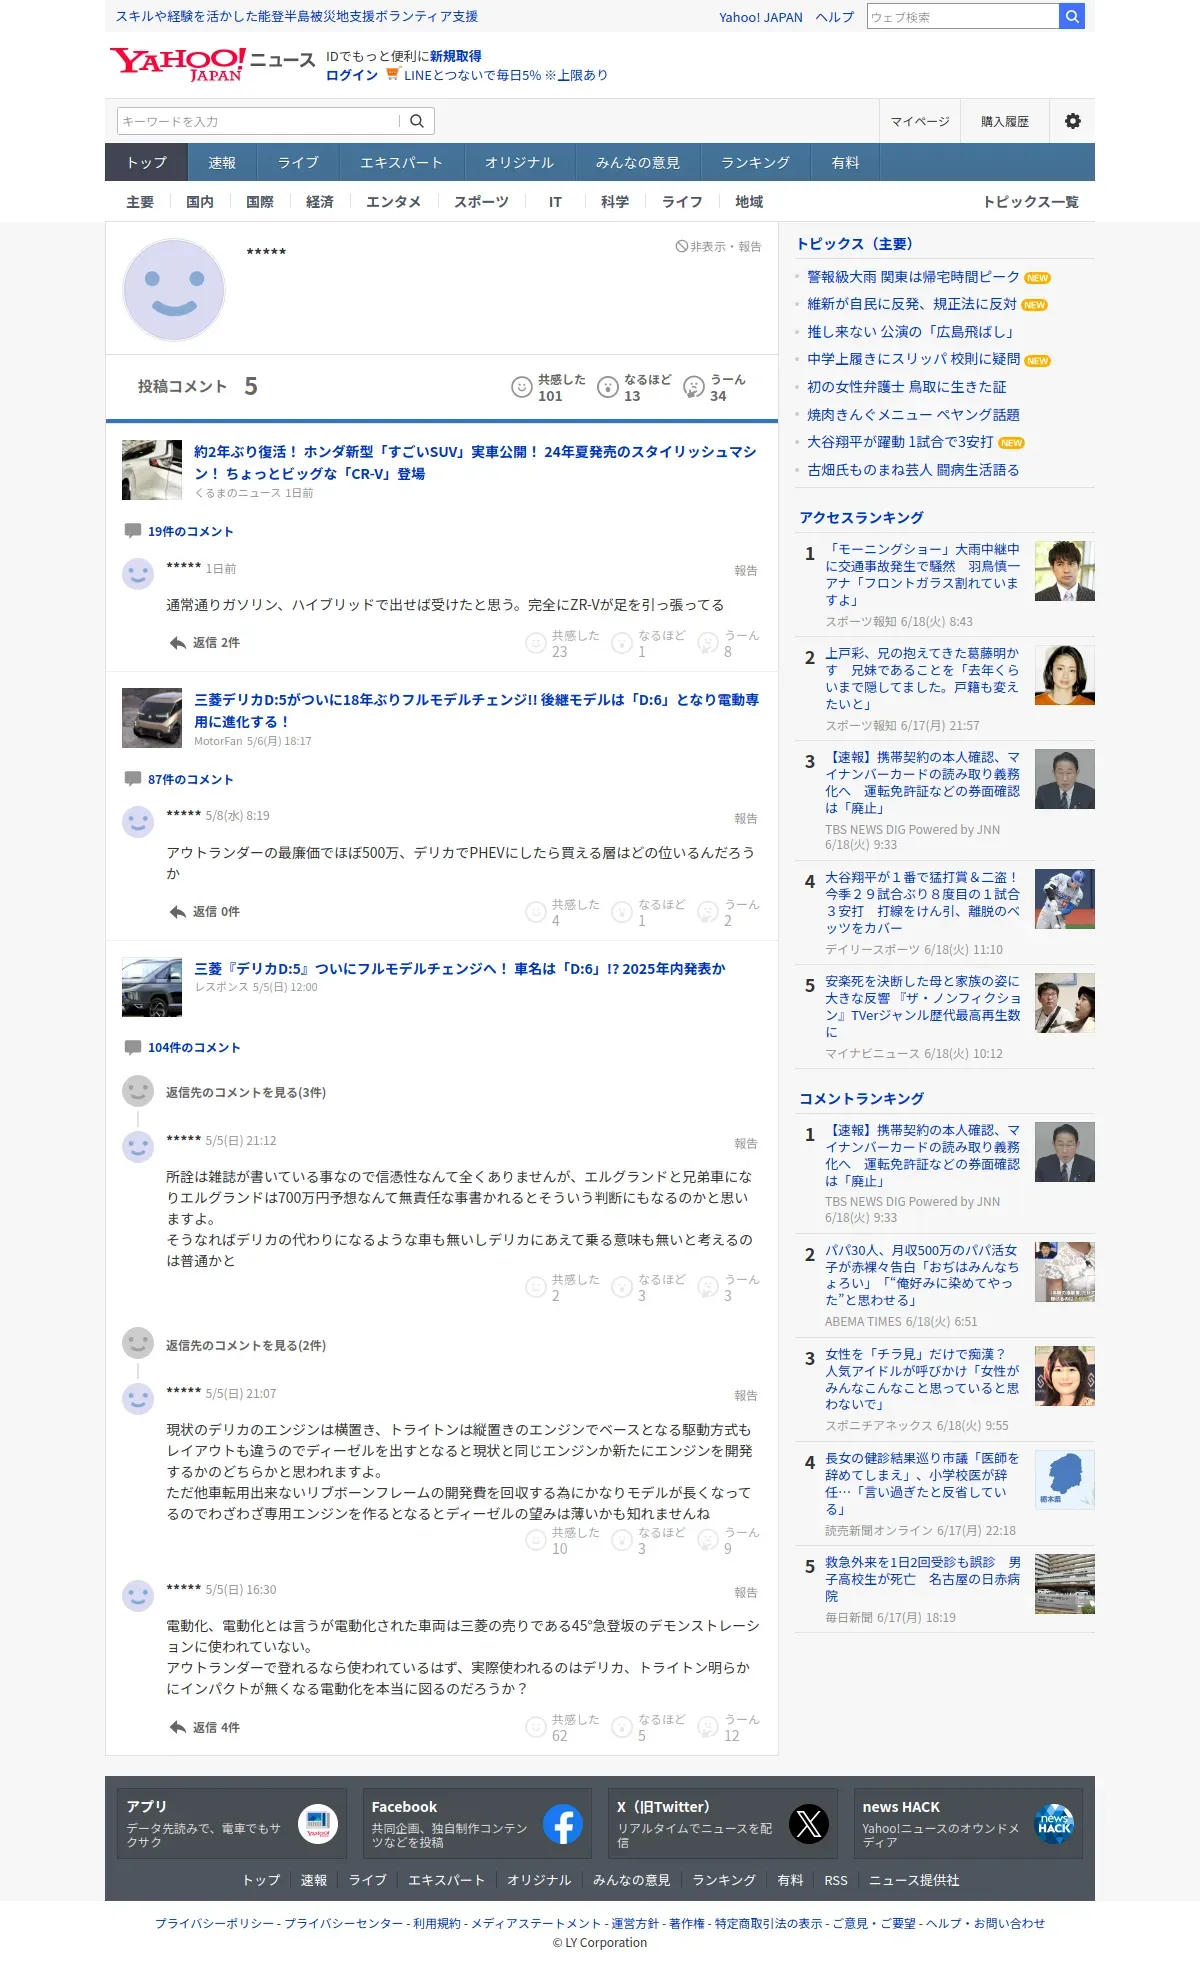This screenshot has width=1200, height=1971.
Task: Open comment ranking パパ30人 article
Action: click(x=922, y=1275)
